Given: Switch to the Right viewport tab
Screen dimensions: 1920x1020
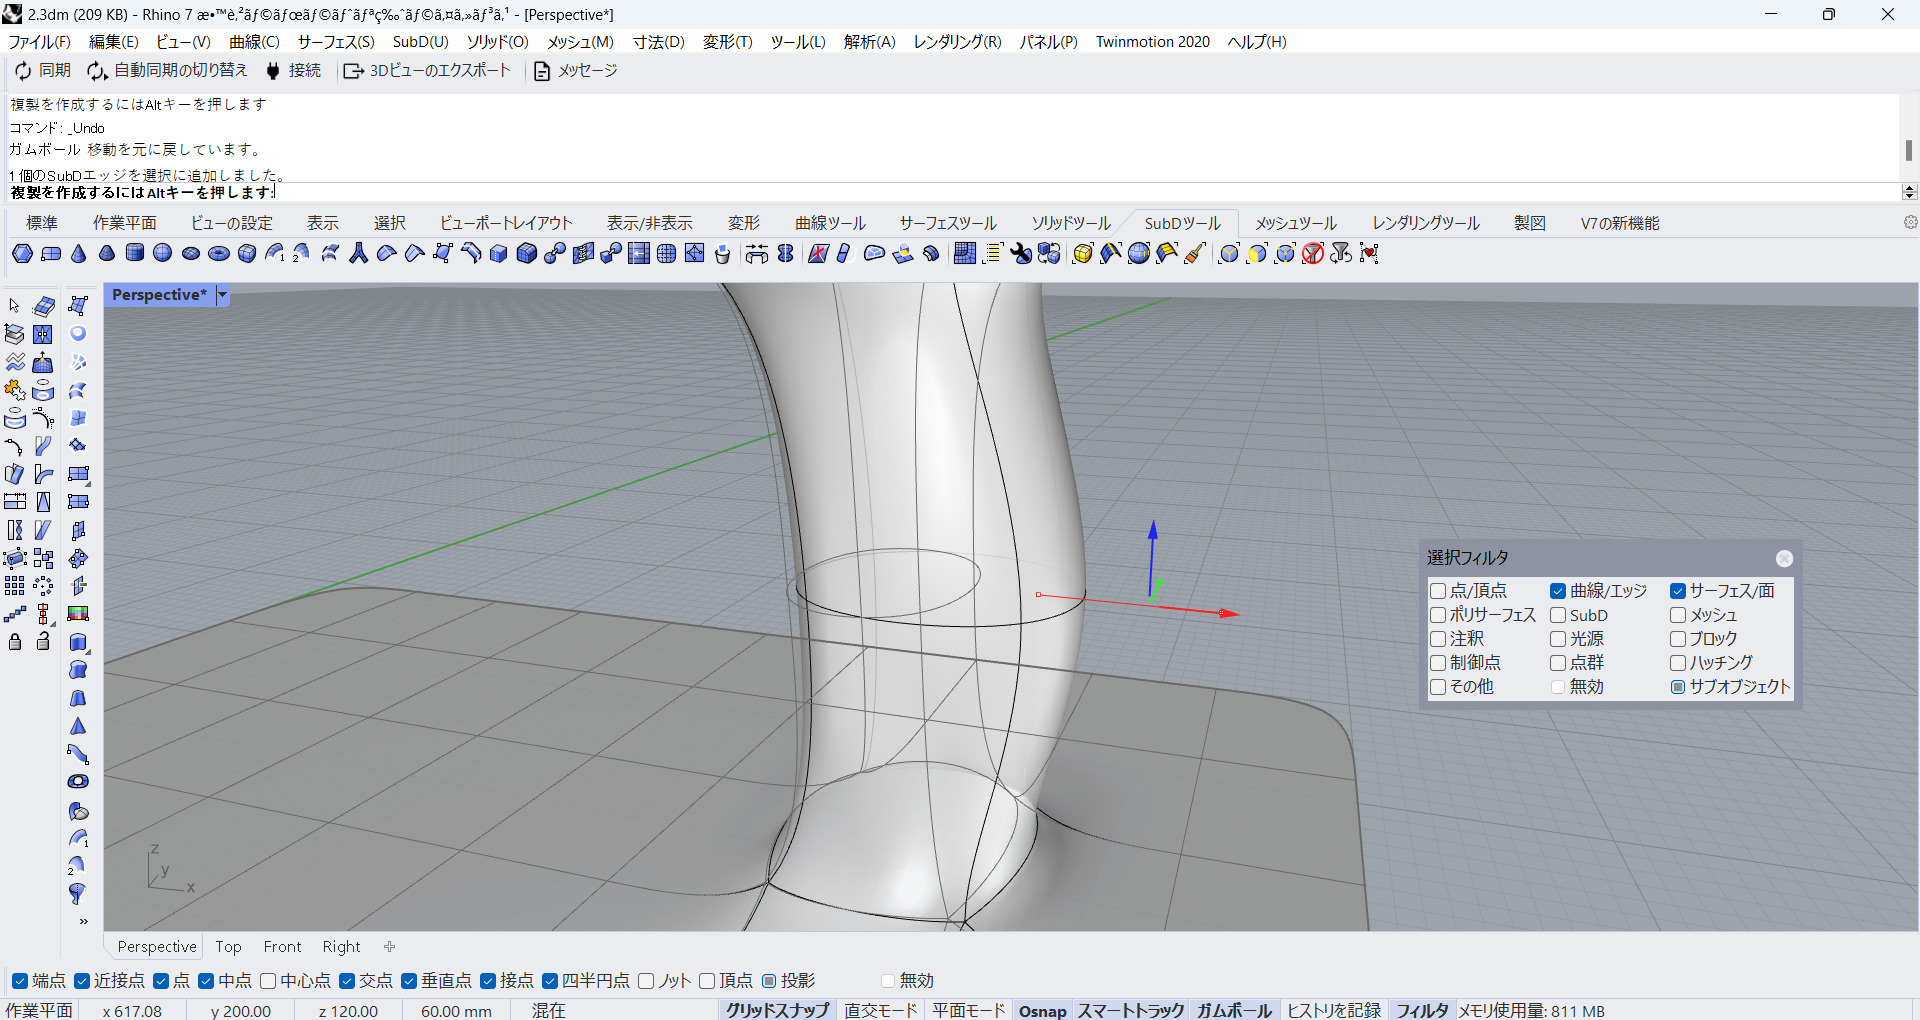Looking at the screenshot, I should tap(341, 947).
